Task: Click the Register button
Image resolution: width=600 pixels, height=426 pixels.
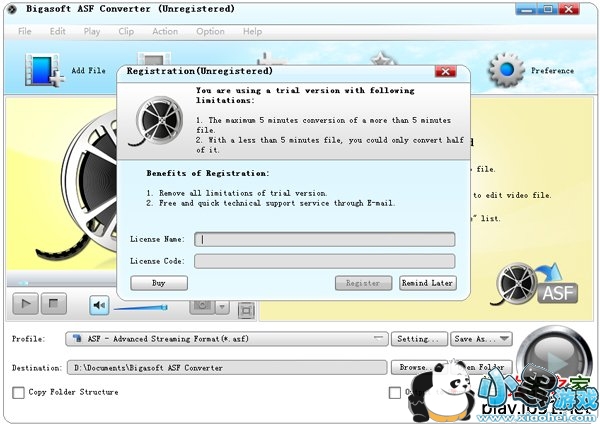Action: click(x=363, y=283)
